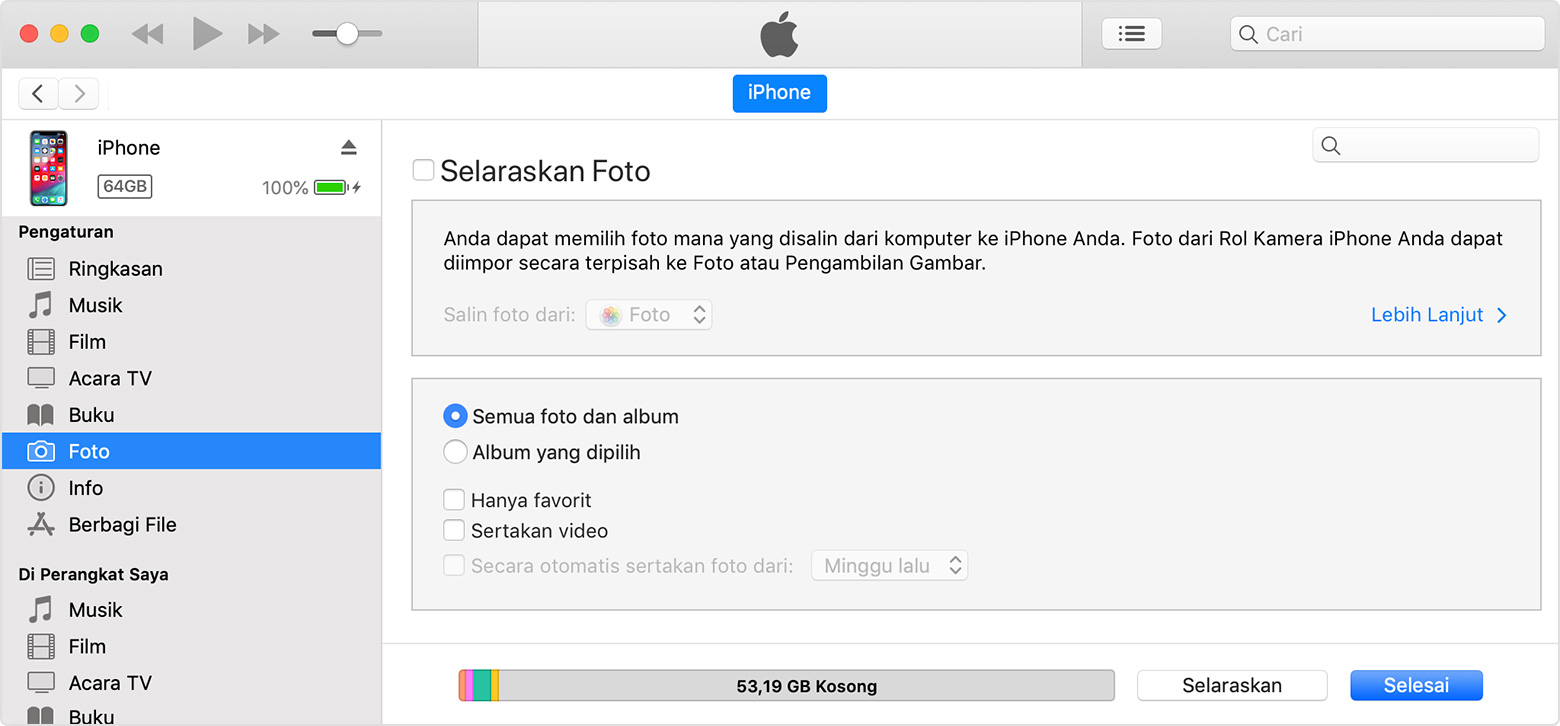Click the iPhone device thumbnail
The height and width of the screenshot is (726, 1560).
[49, 168]
